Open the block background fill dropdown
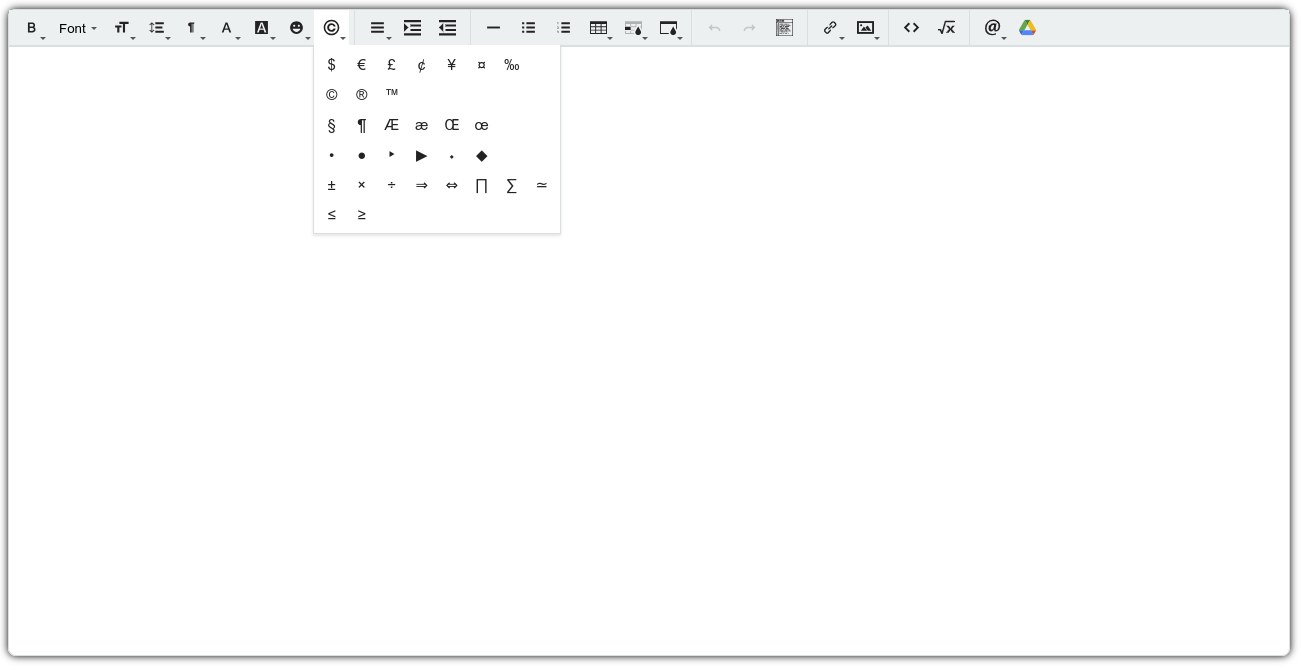This screenshot has width=1301, height=670. 669,28
